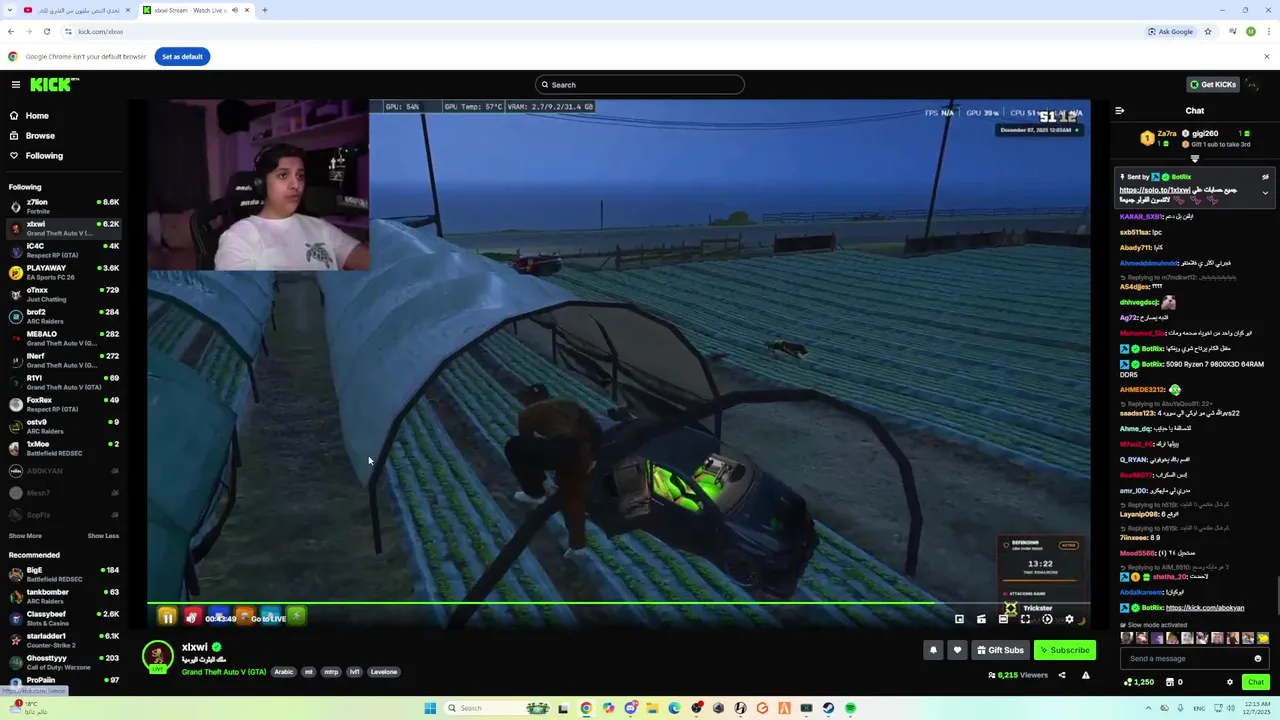
Task: Enter fullscreen mode on player
Action: point(1025,619)
